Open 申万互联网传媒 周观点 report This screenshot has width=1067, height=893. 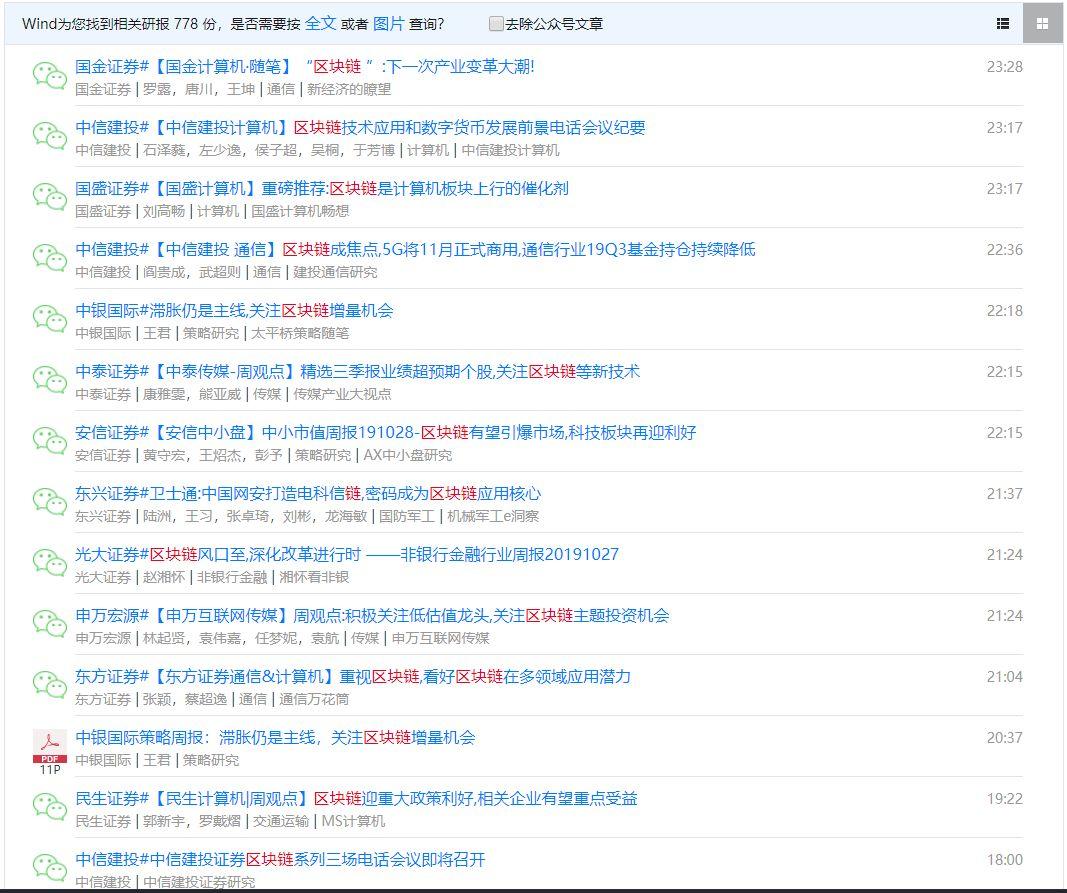pyautogui.click(x=372, y=615)
